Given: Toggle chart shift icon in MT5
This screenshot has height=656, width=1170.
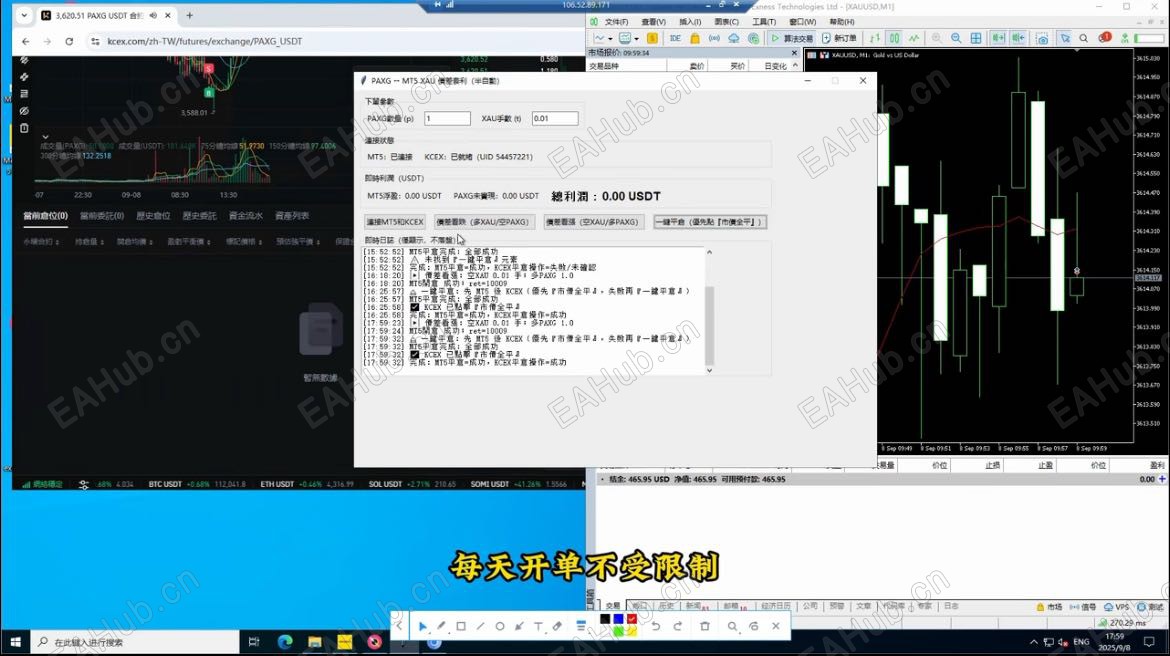Looking at the screenshot, I should point(1018,38).
